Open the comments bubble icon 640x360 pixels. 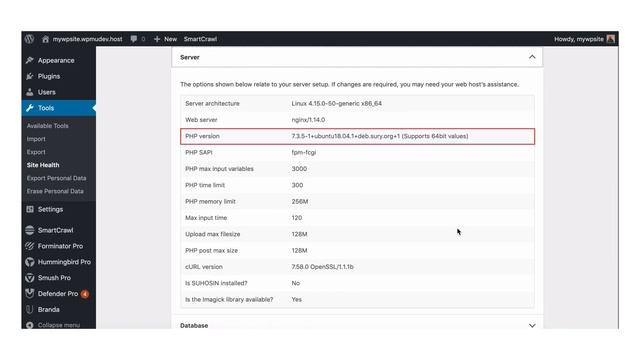(x=134, y=39)
